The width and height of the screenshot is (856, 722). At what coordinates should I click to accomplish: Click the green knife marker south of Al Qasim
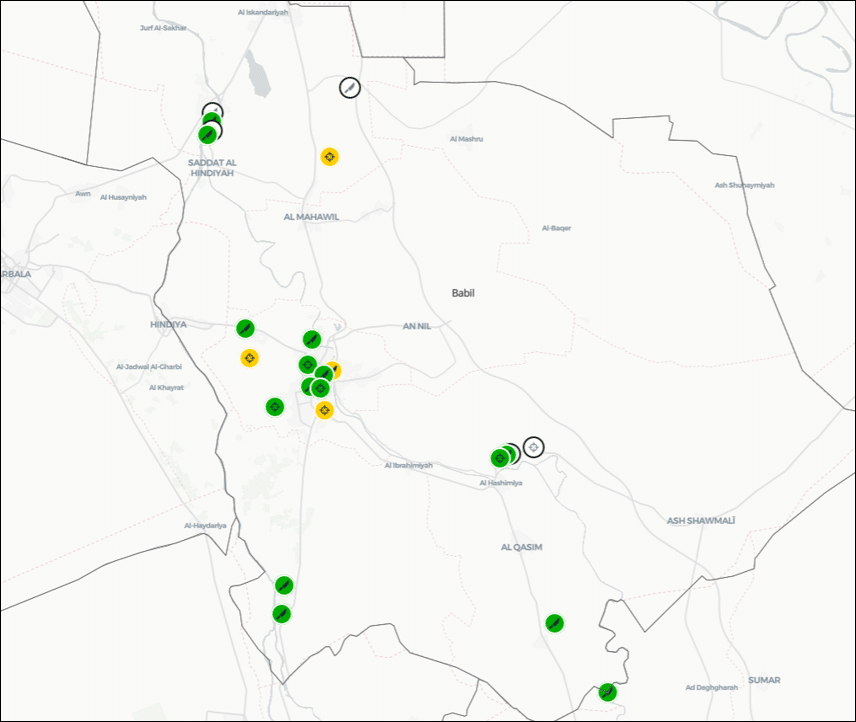point(553,623)
